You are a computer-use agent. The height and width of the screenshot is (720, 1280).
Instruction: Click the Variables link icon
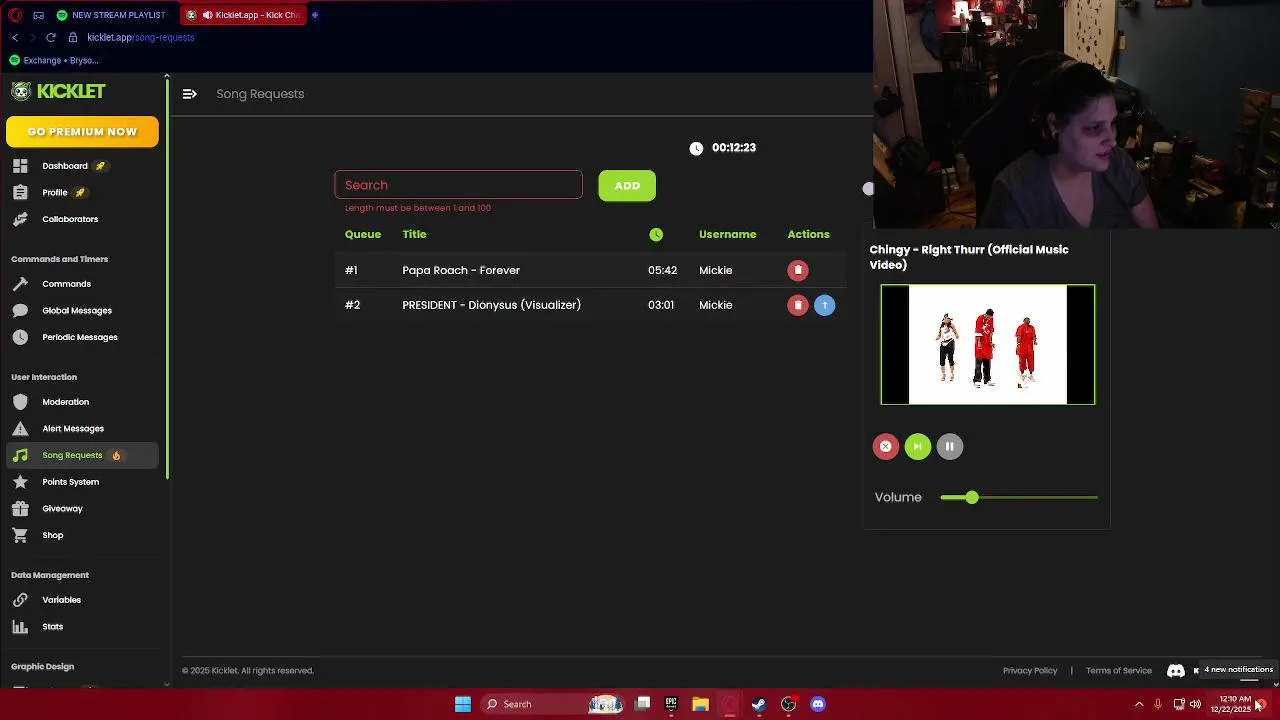(20, 600)
